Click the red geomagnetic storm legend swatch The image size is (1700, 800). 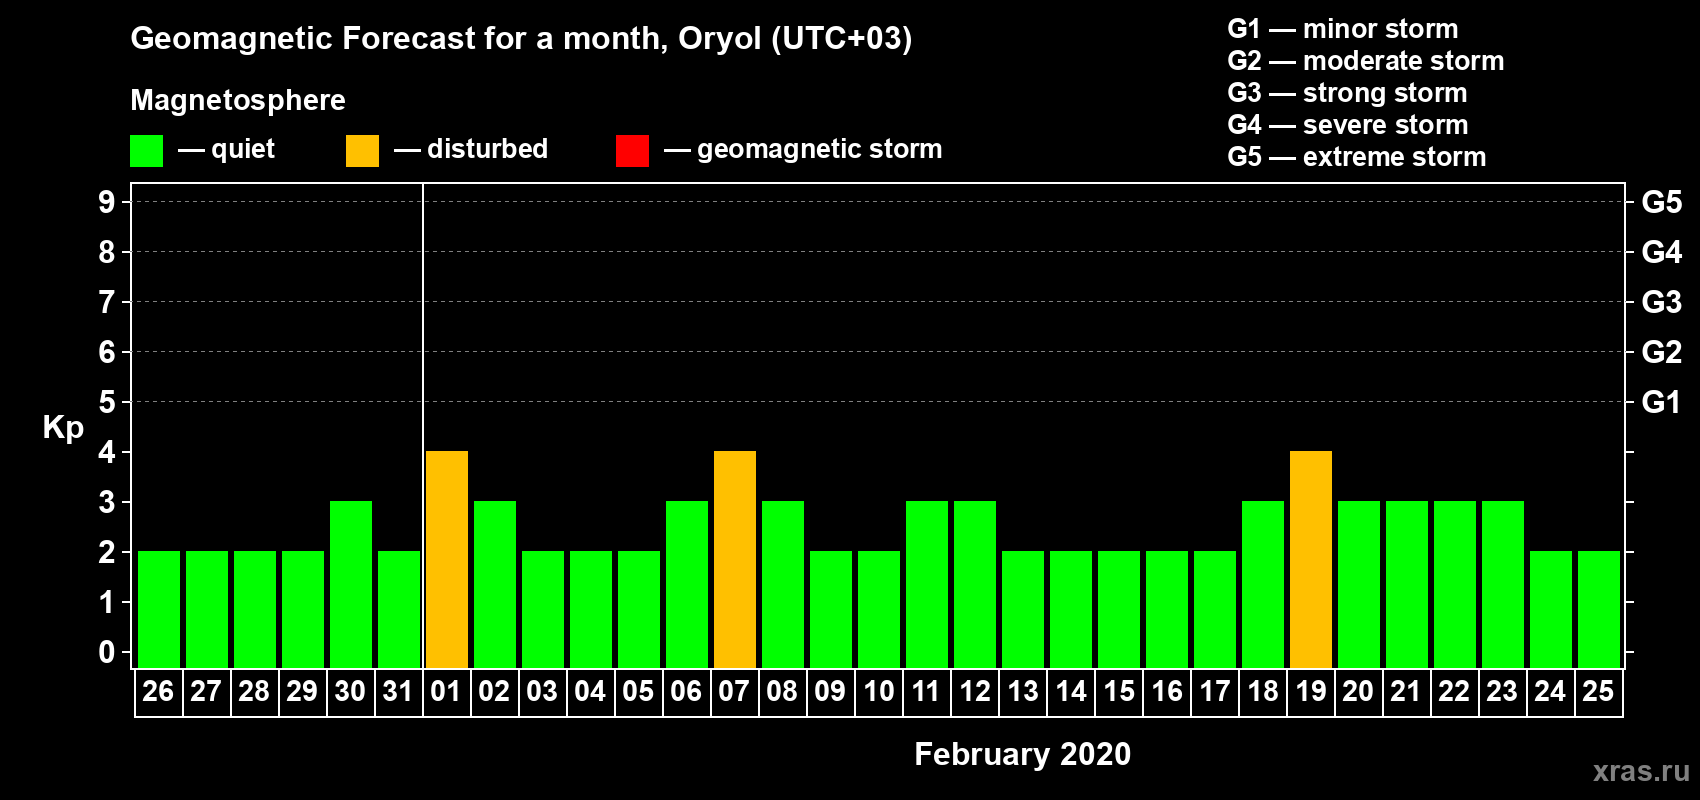[x=632, y=151]
